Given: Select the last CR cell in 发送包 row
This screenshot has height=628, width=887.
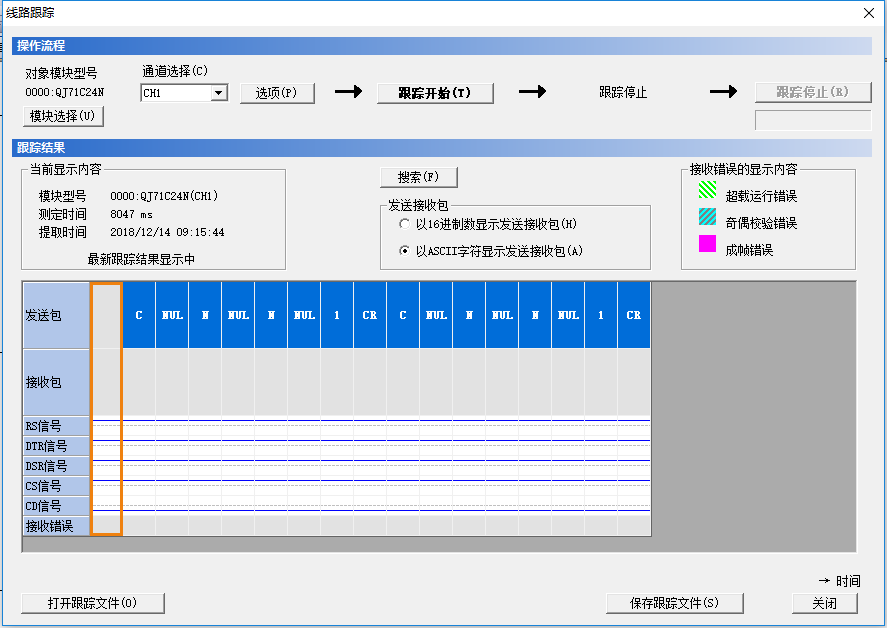Looking at the screenshot, I should (x=634, y=315).
